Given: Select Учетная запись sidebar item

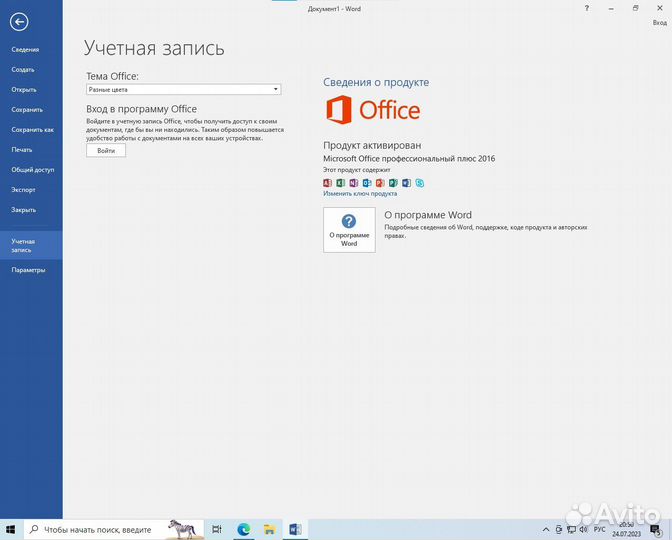Looking at the screenshot, I should click(31, 245).
